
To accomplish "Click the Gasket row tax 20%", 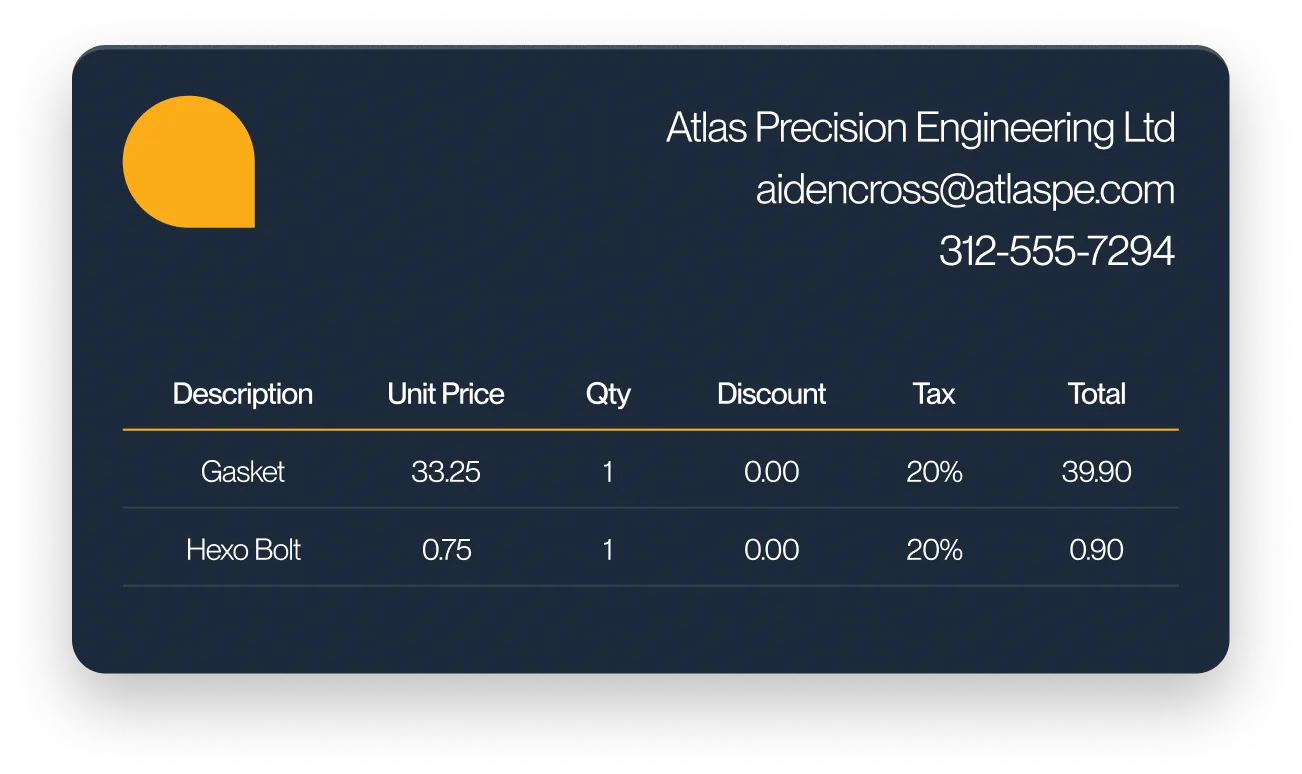I will coord(935,472).
